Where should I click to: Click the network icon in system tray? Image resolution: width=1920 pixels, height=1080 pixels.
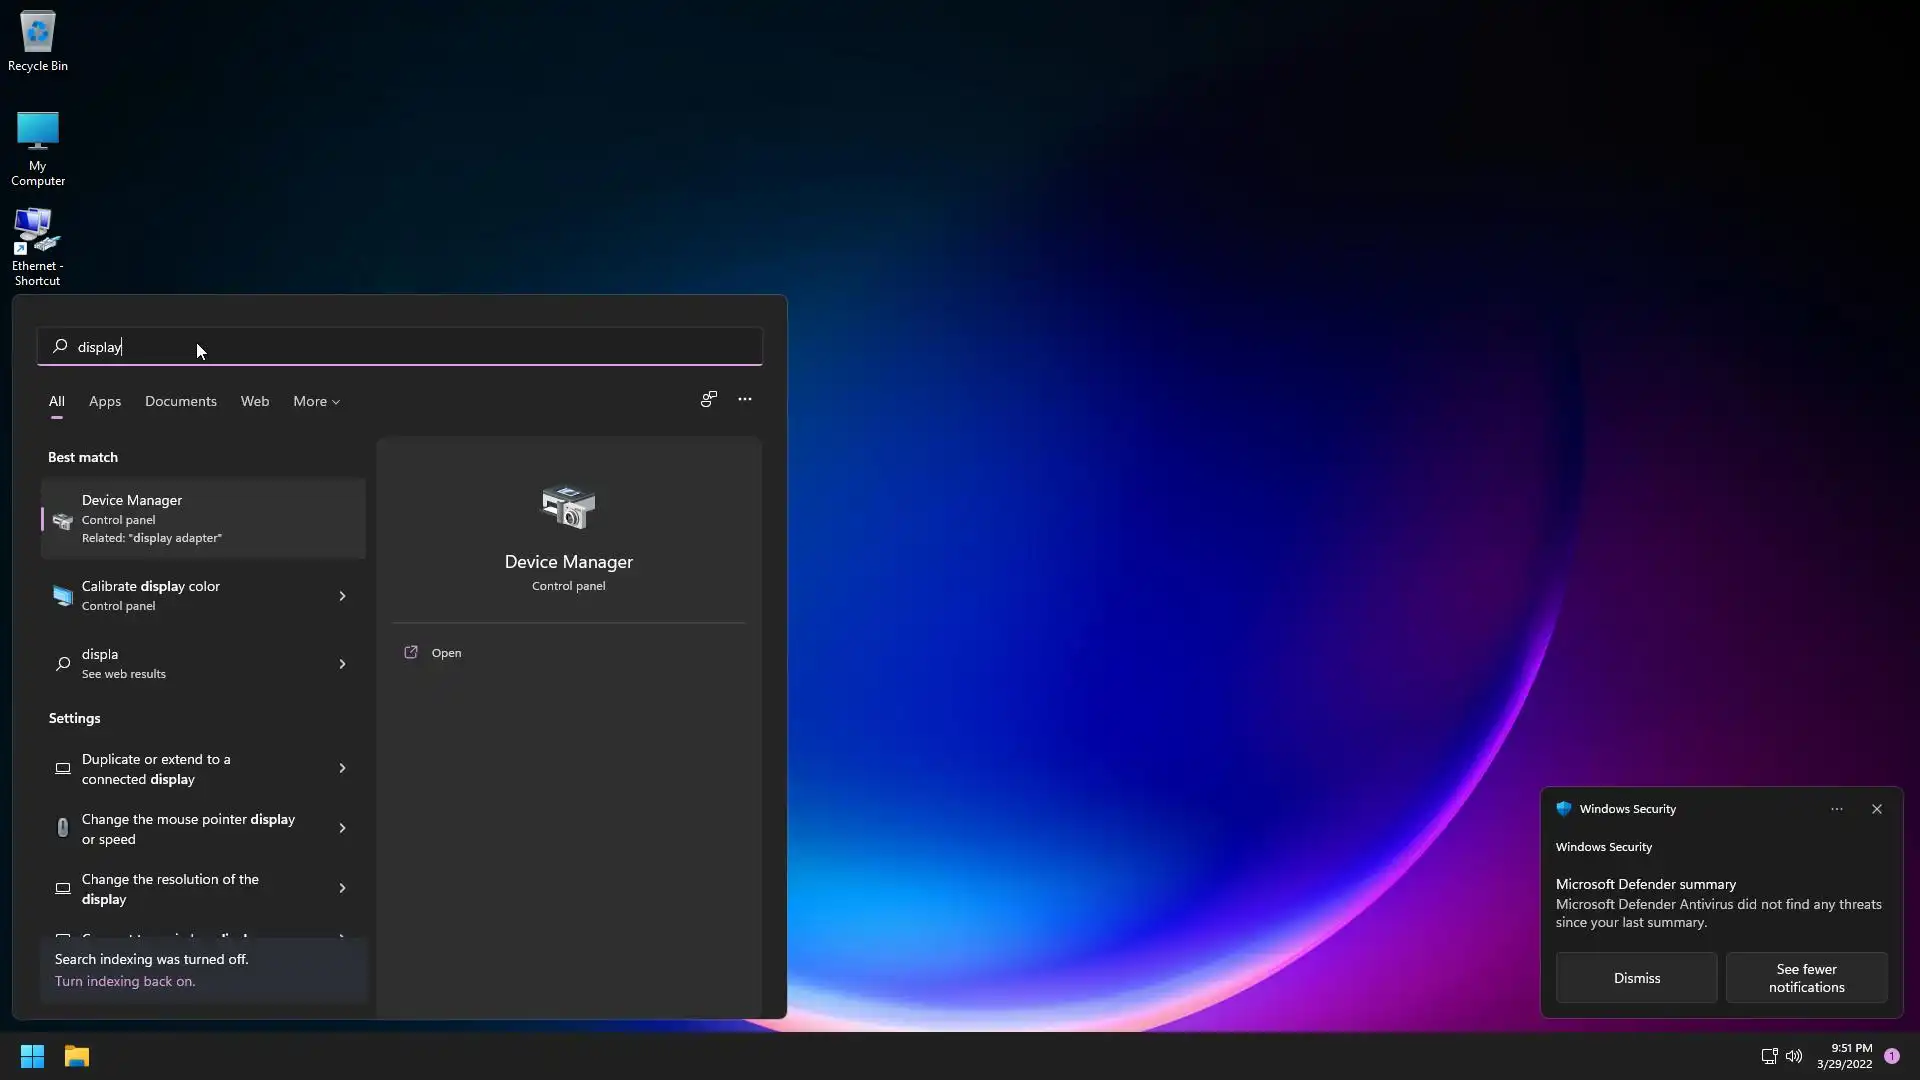click(1768, 1056)
